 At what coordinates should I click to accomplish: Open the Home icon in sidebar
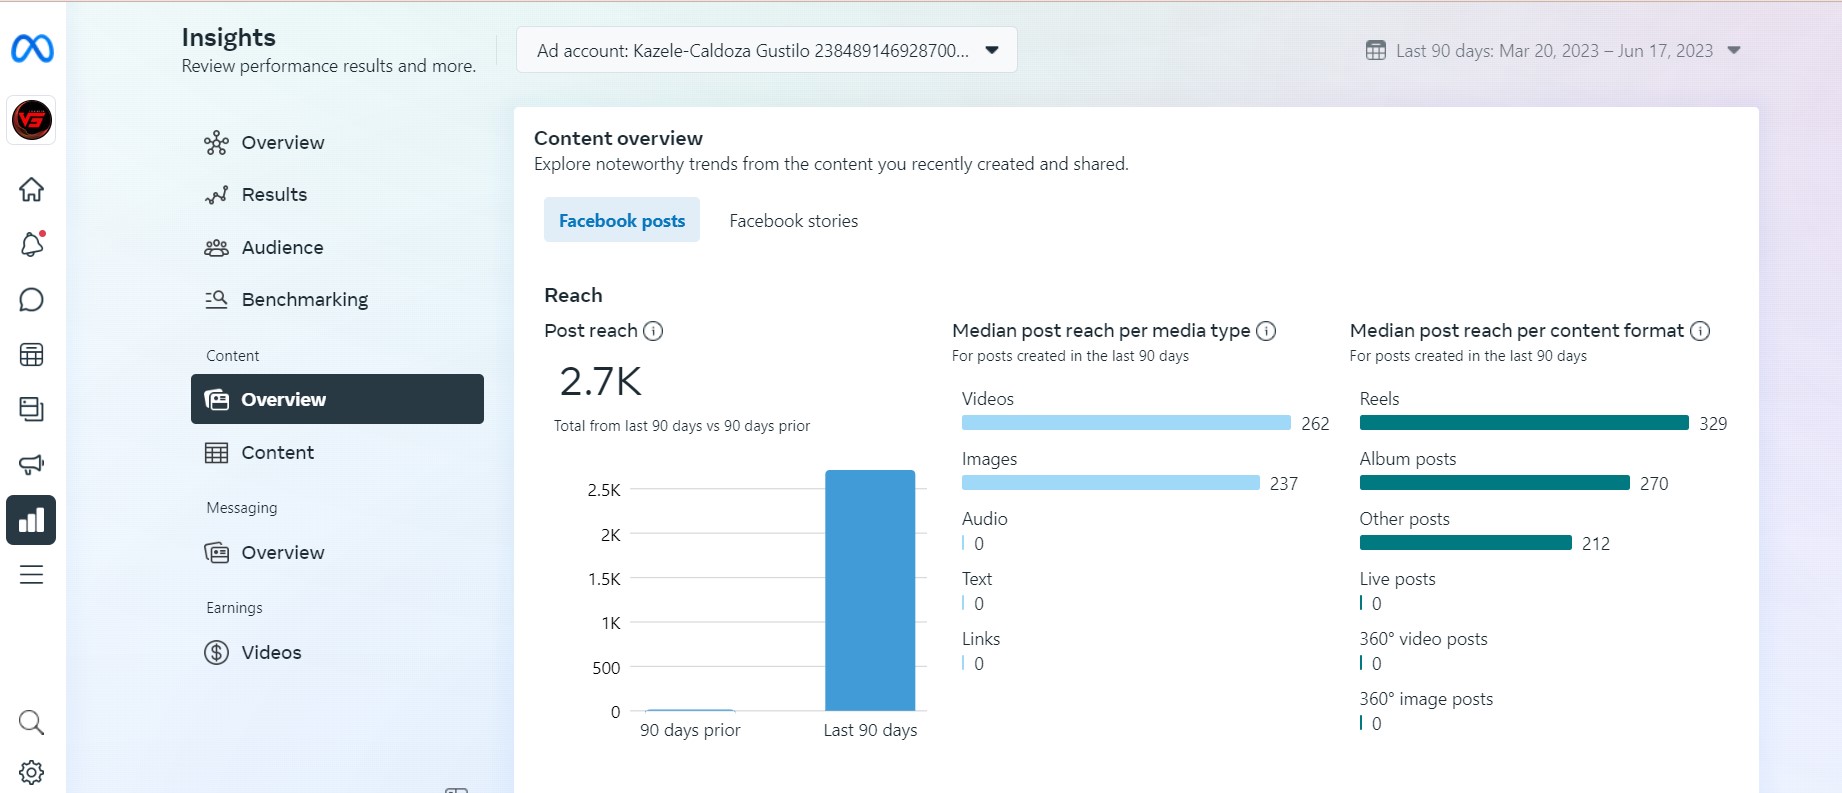coord(32,189)
